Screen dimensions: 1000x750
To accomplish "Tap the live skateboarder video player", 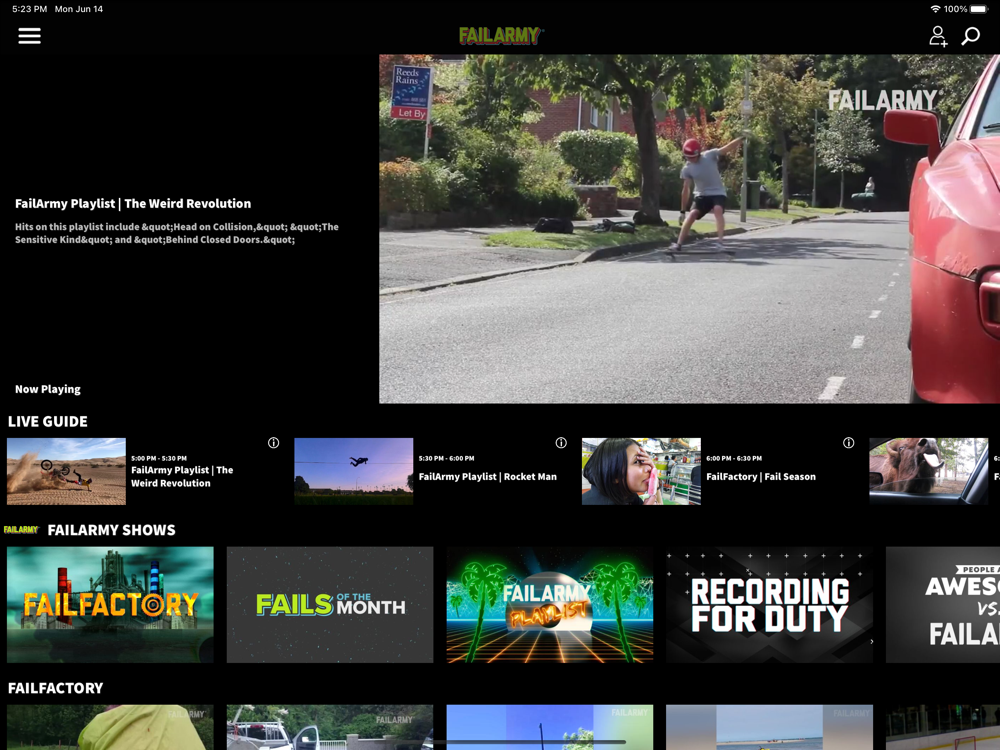I will 689,228.
